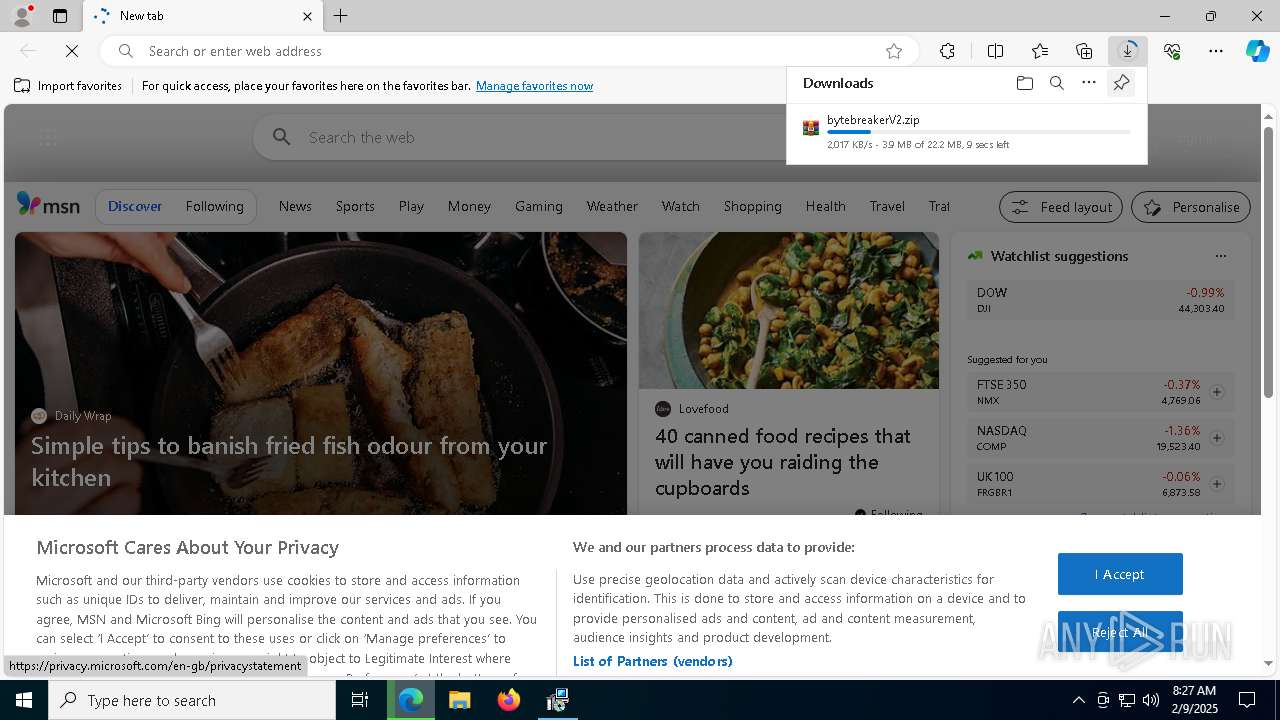Pin the Downloads panel
The image size is (1280, 720).
pyautogui.click(x=1121, y=83)
